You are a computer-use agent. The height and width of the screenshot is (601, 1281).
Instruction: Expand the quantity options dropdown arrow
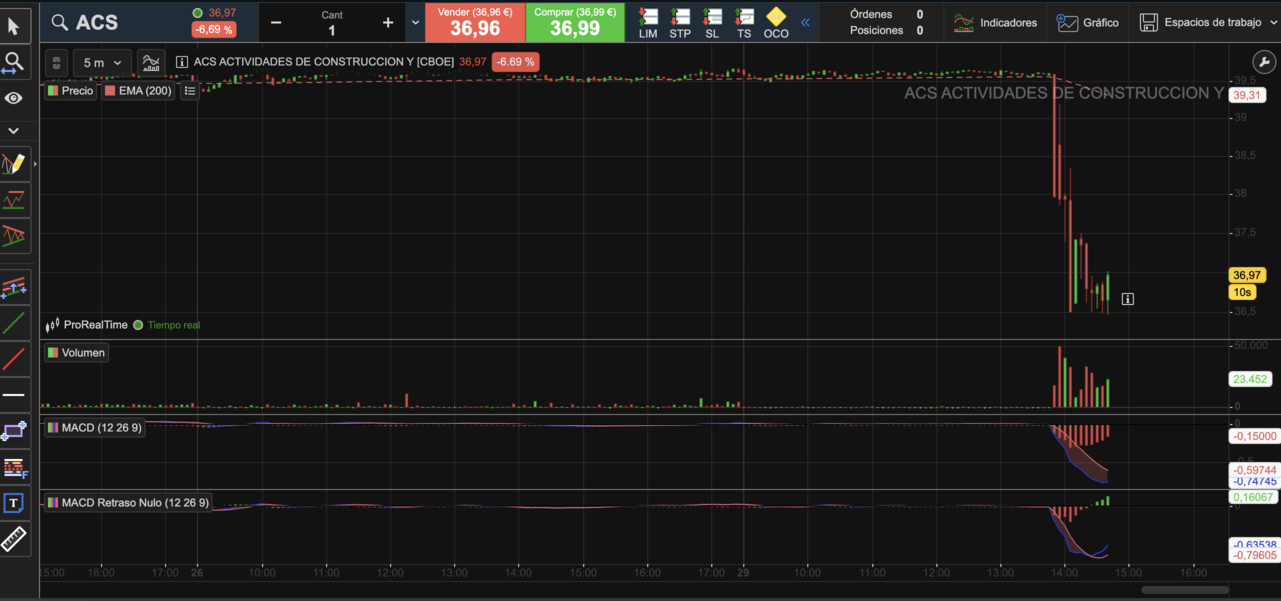(416, 23)
